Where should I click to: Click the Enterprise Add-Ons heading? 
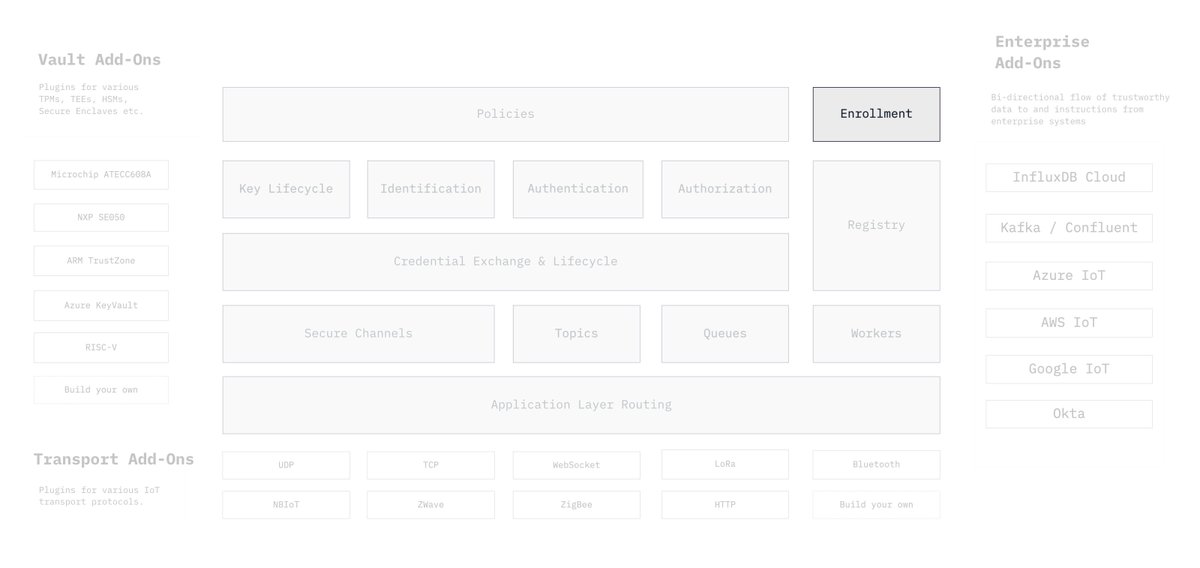[1042, 52]
